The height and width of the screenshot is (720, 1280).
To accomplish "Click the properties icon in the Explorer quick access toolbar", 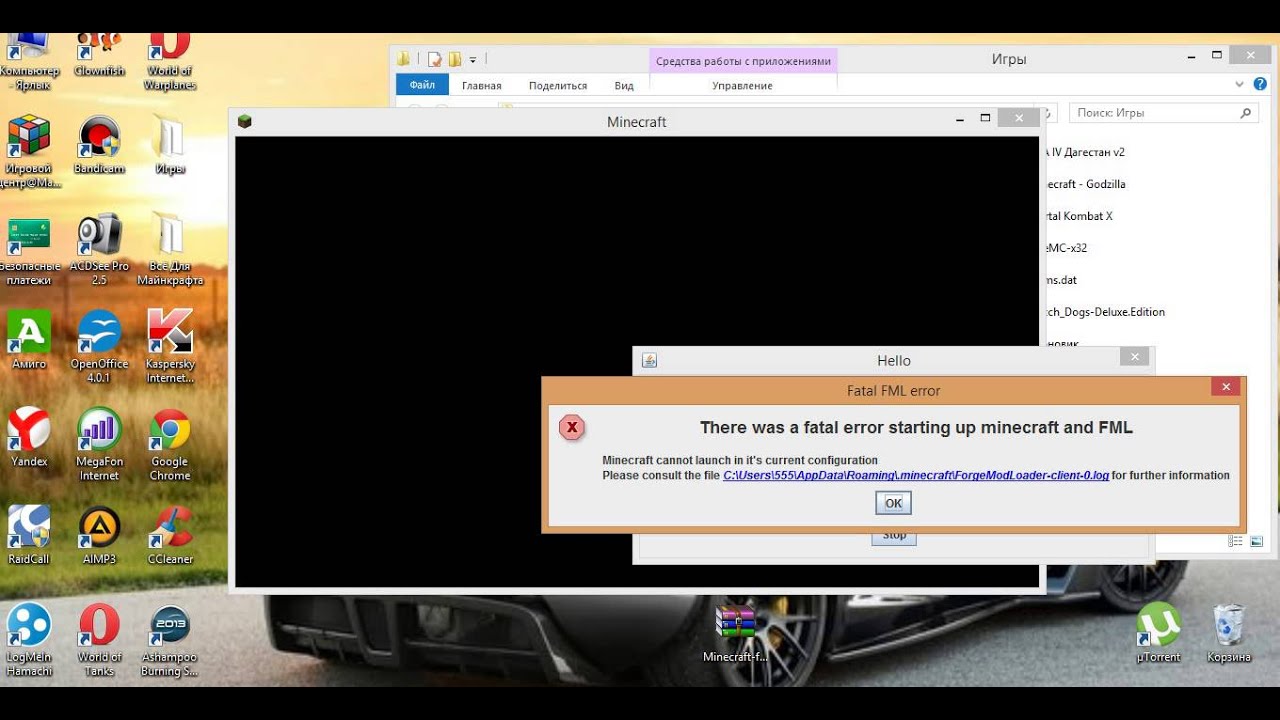I will 434,59.
